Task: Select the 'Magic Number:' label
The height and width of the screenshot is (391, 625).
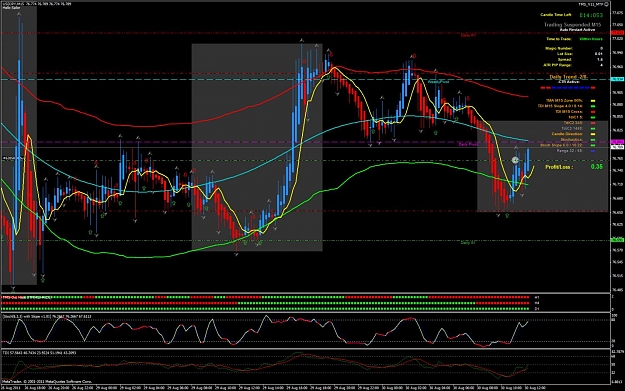Action: click(559, 48)
